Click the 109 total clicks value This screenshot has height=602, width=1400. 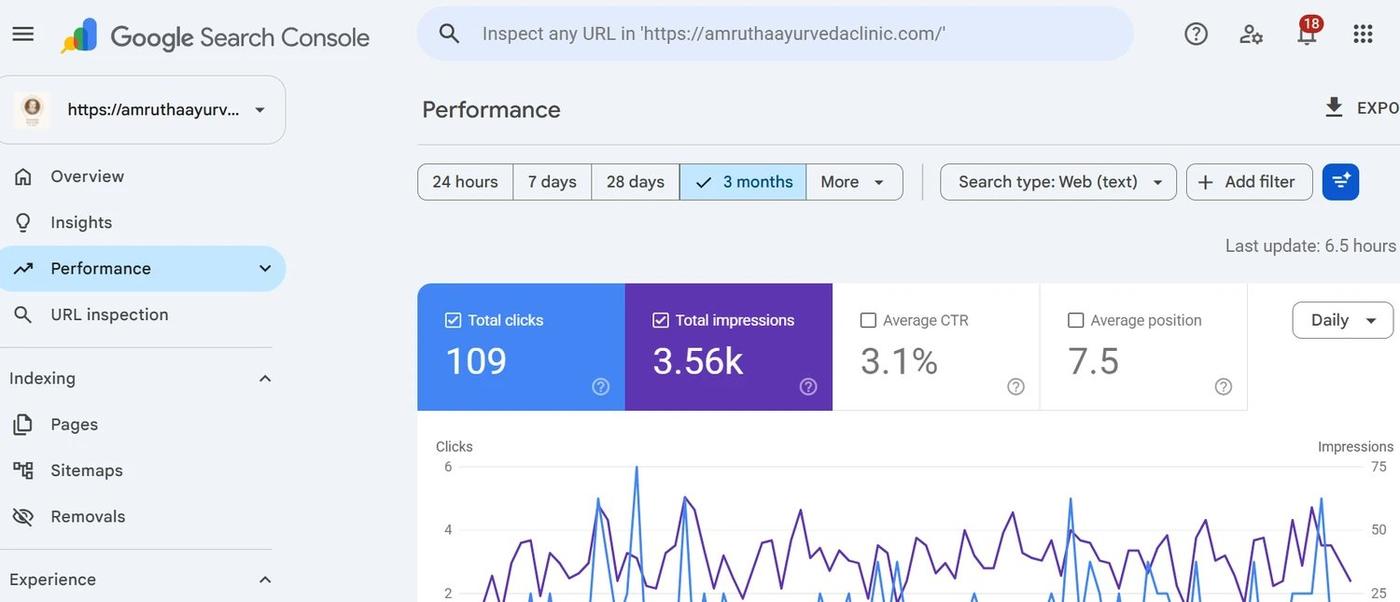(x=476, y=361)
